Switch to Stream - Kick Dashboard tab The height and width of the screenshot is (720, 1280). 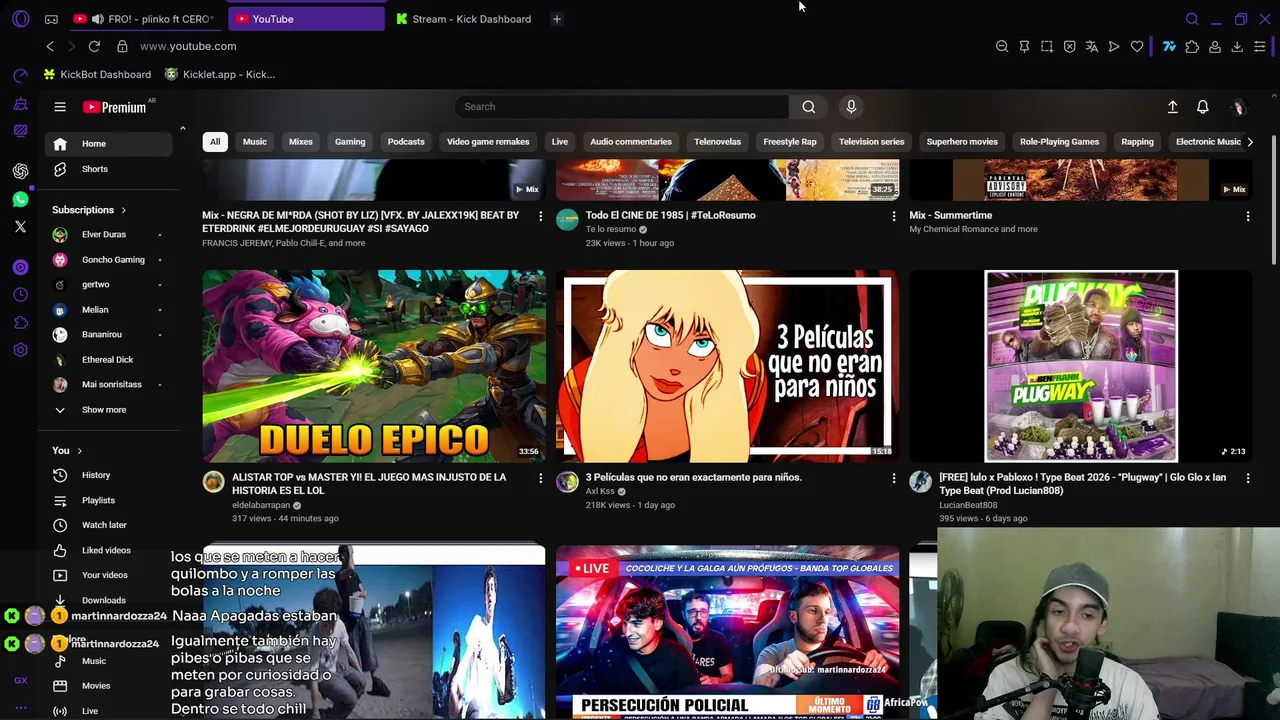point(463,19)
